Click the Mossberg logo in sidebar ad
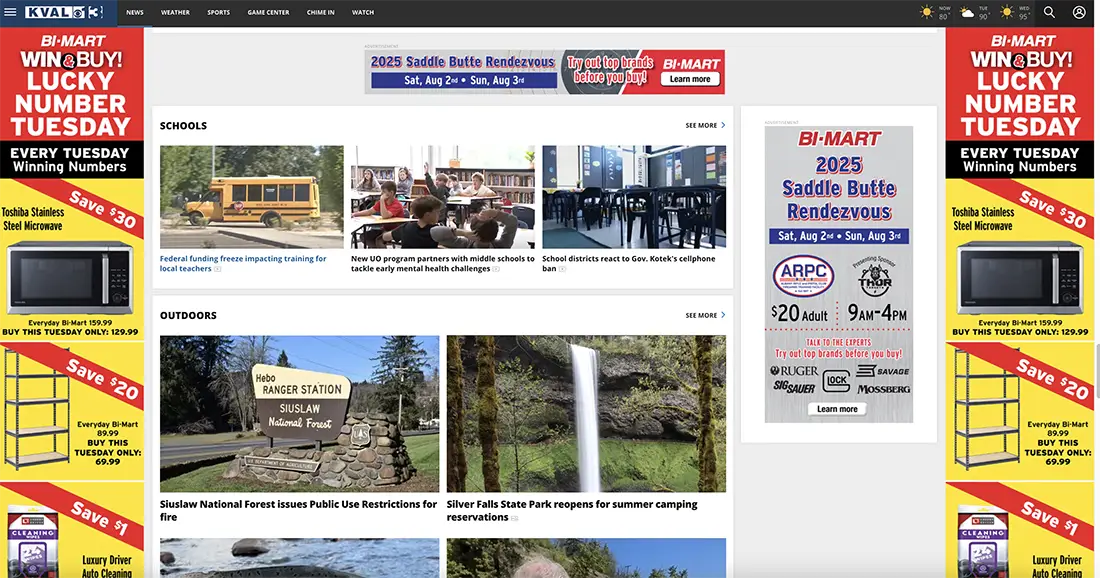The width and height of the screenshot is (1100, 578). click(883, 389)
